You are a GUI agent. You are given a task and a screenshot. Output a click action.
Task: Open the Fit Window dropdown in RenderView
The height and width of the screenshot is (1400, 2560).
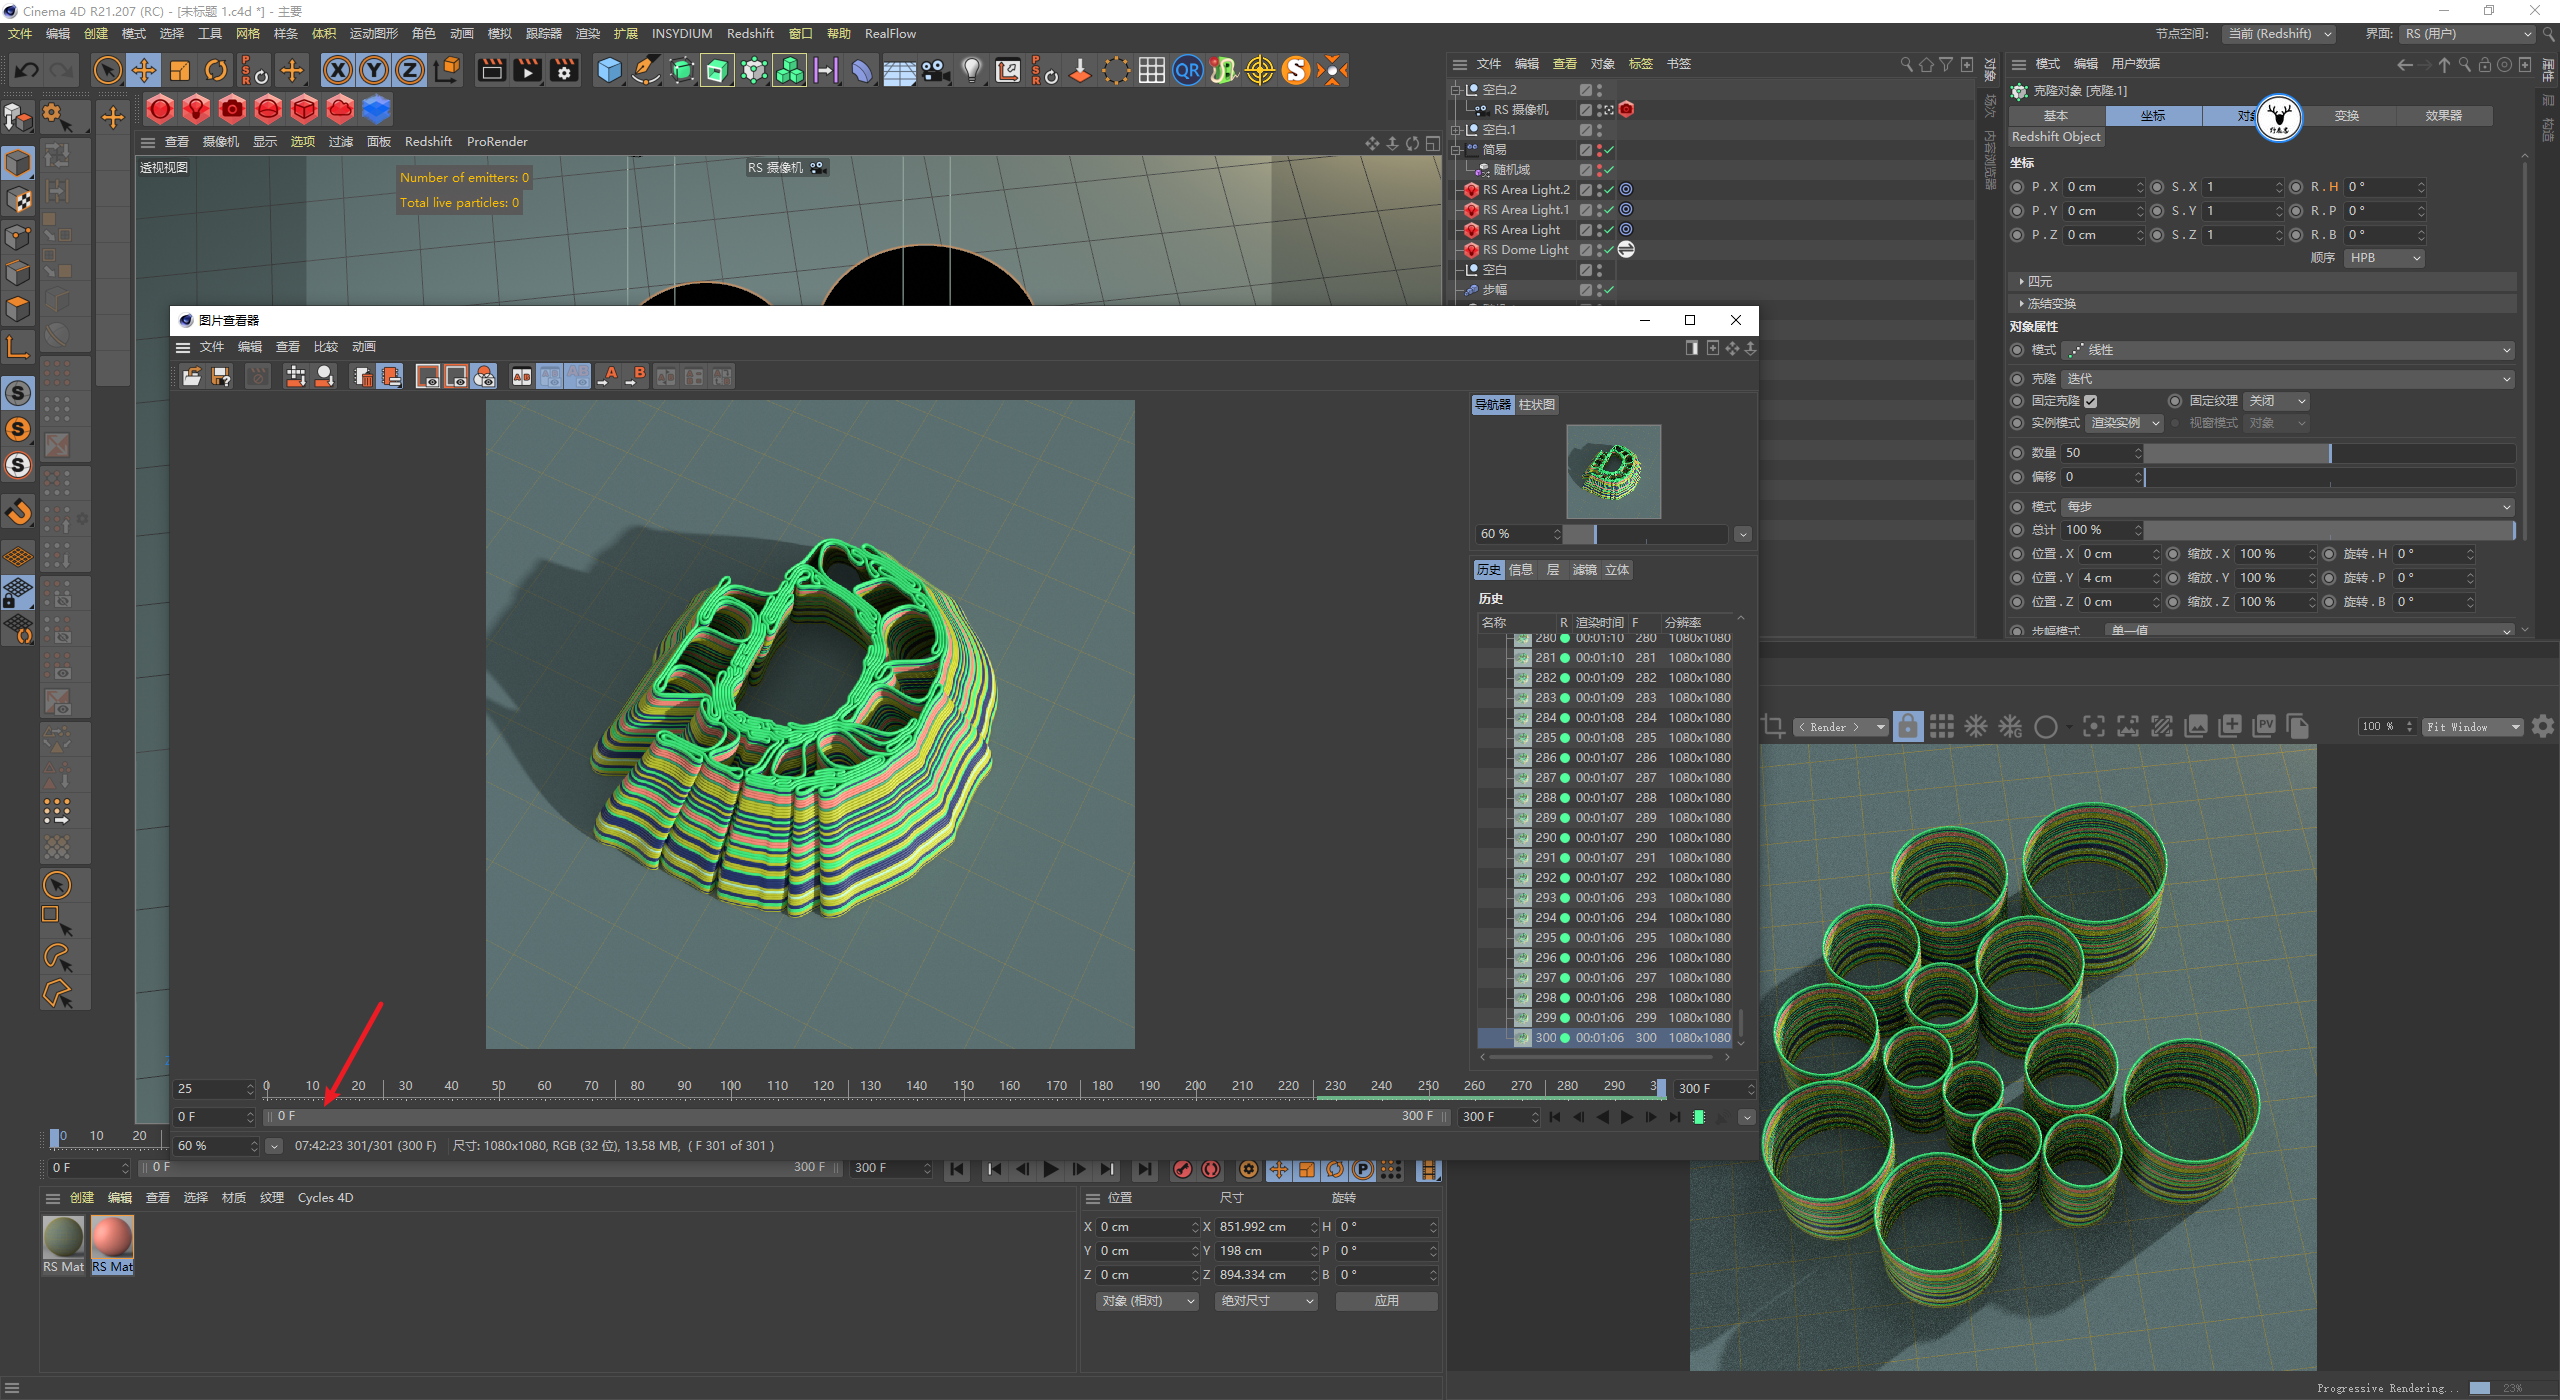[x=2472, y=727]
